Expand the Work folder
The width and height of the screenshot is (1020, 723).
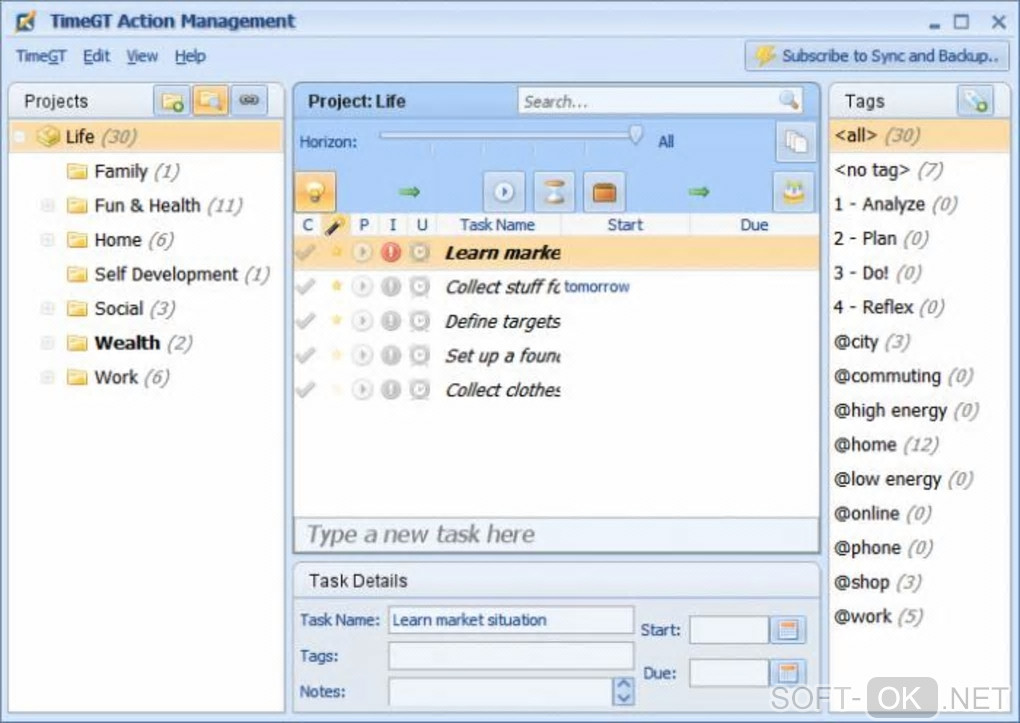coord(47,377)
